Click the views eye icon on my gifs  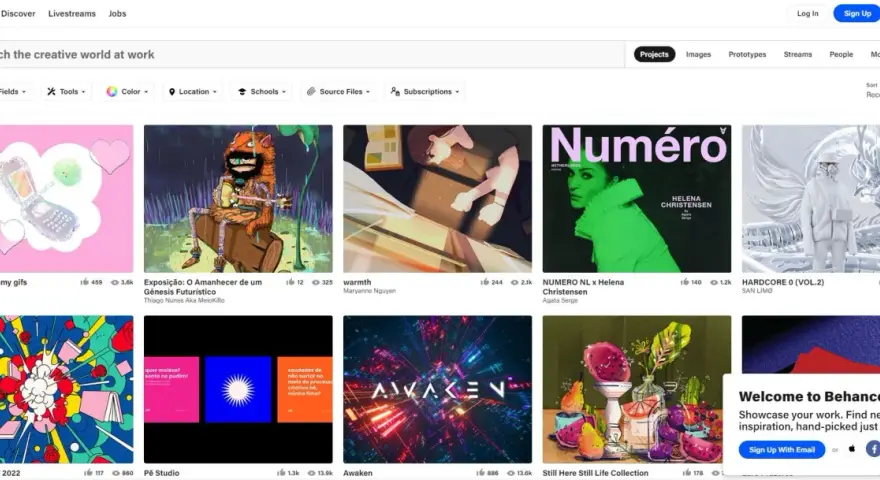(115, 282)
